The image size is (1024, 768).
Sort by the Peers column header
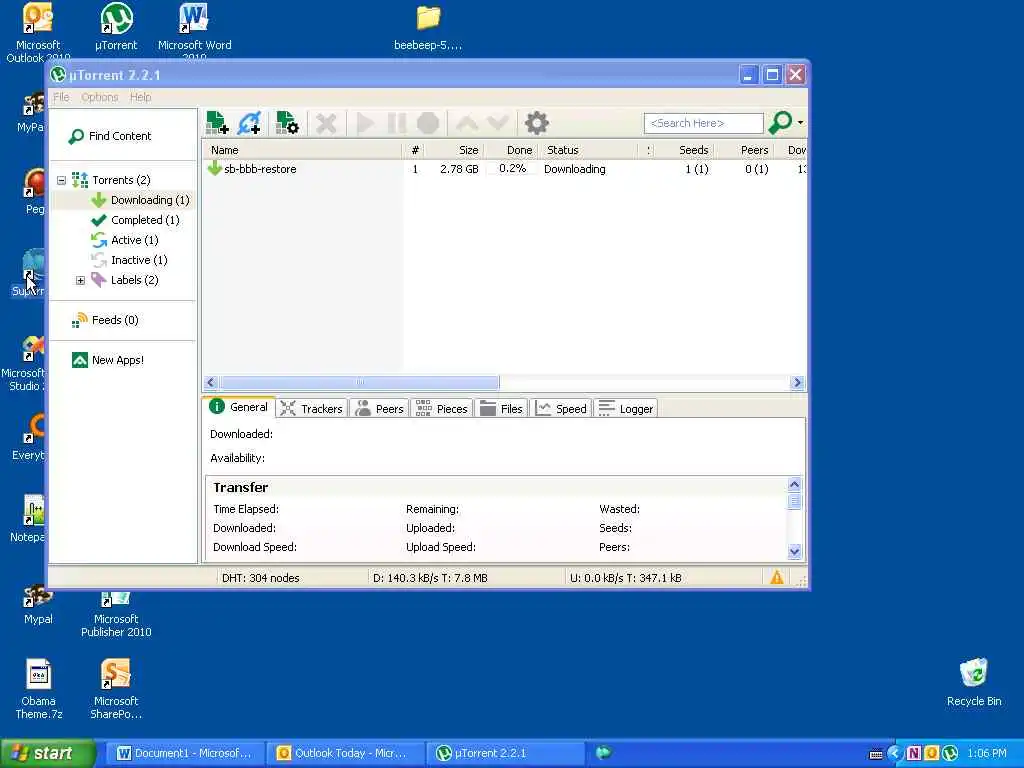point(745,150)
